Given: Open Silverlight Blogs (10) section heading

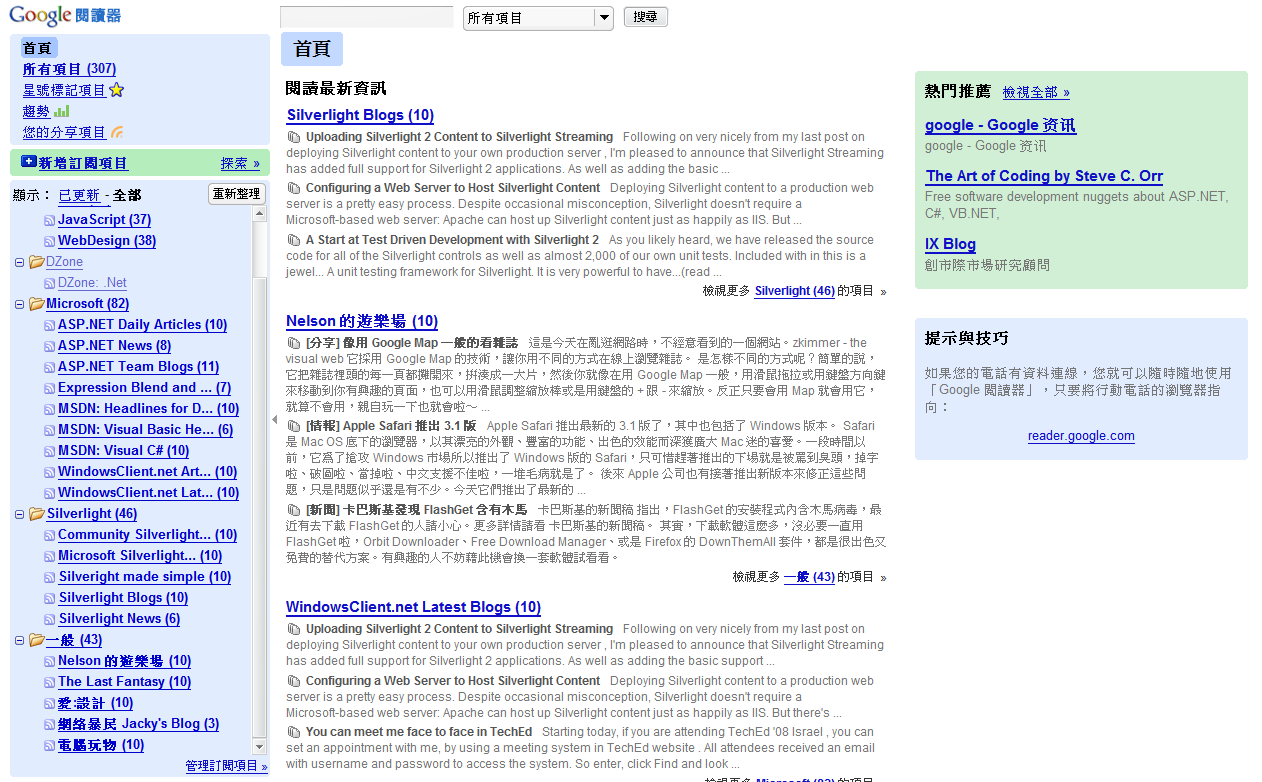Looking at the screenshot, I should pyautogui.click(x=360, y=115).
